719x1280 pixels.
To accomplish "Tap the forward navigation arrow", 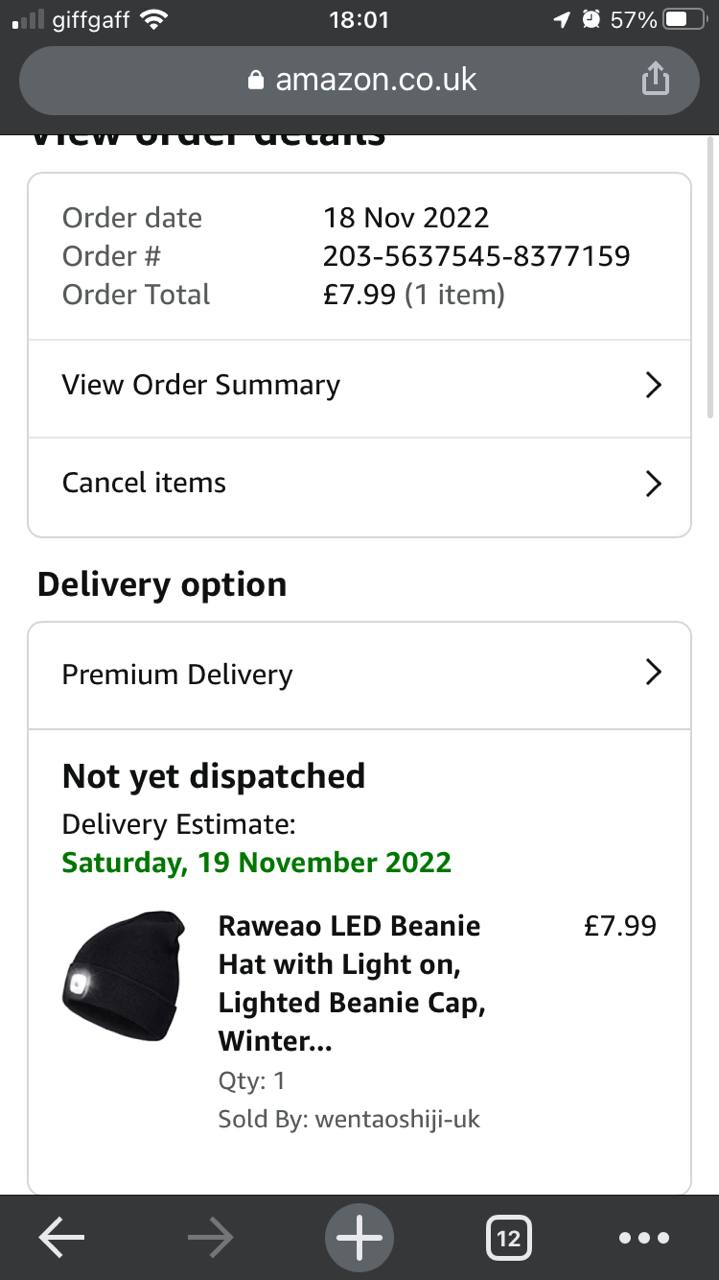I will pos(210,1238).
